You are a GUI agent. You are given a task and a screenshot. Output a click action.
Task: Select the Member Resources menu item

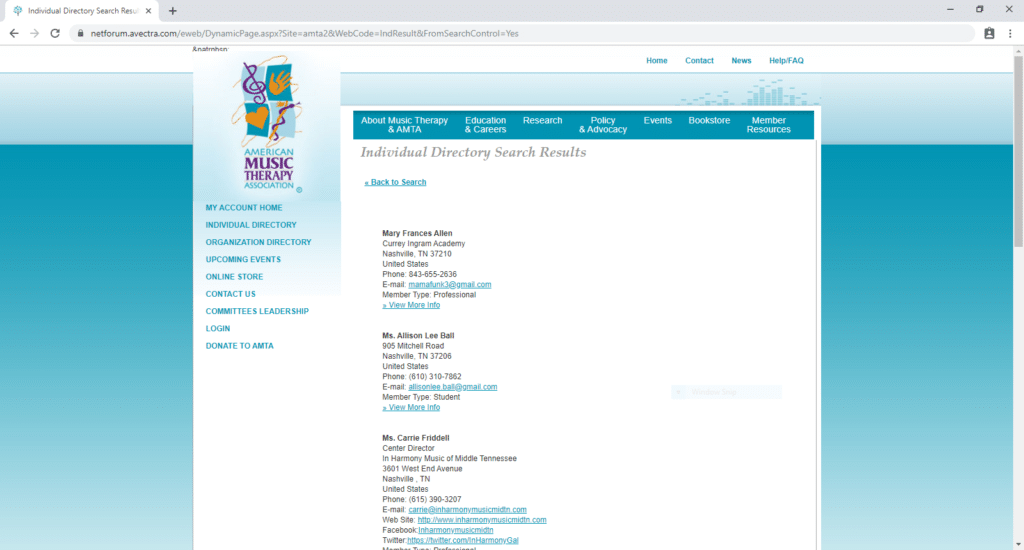click(x=768, y=125)
